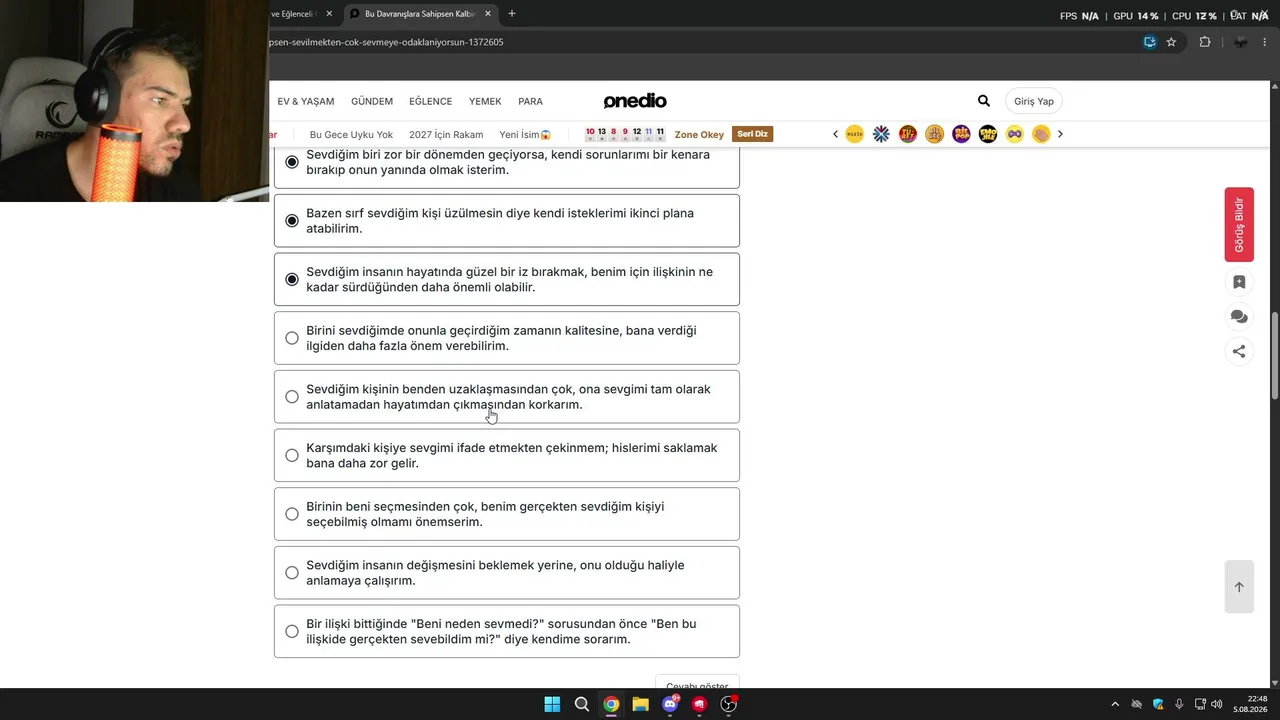Select the option 'Birini sevdiğimde onunla geçirdiğim zamanın'

click(507, 338)
